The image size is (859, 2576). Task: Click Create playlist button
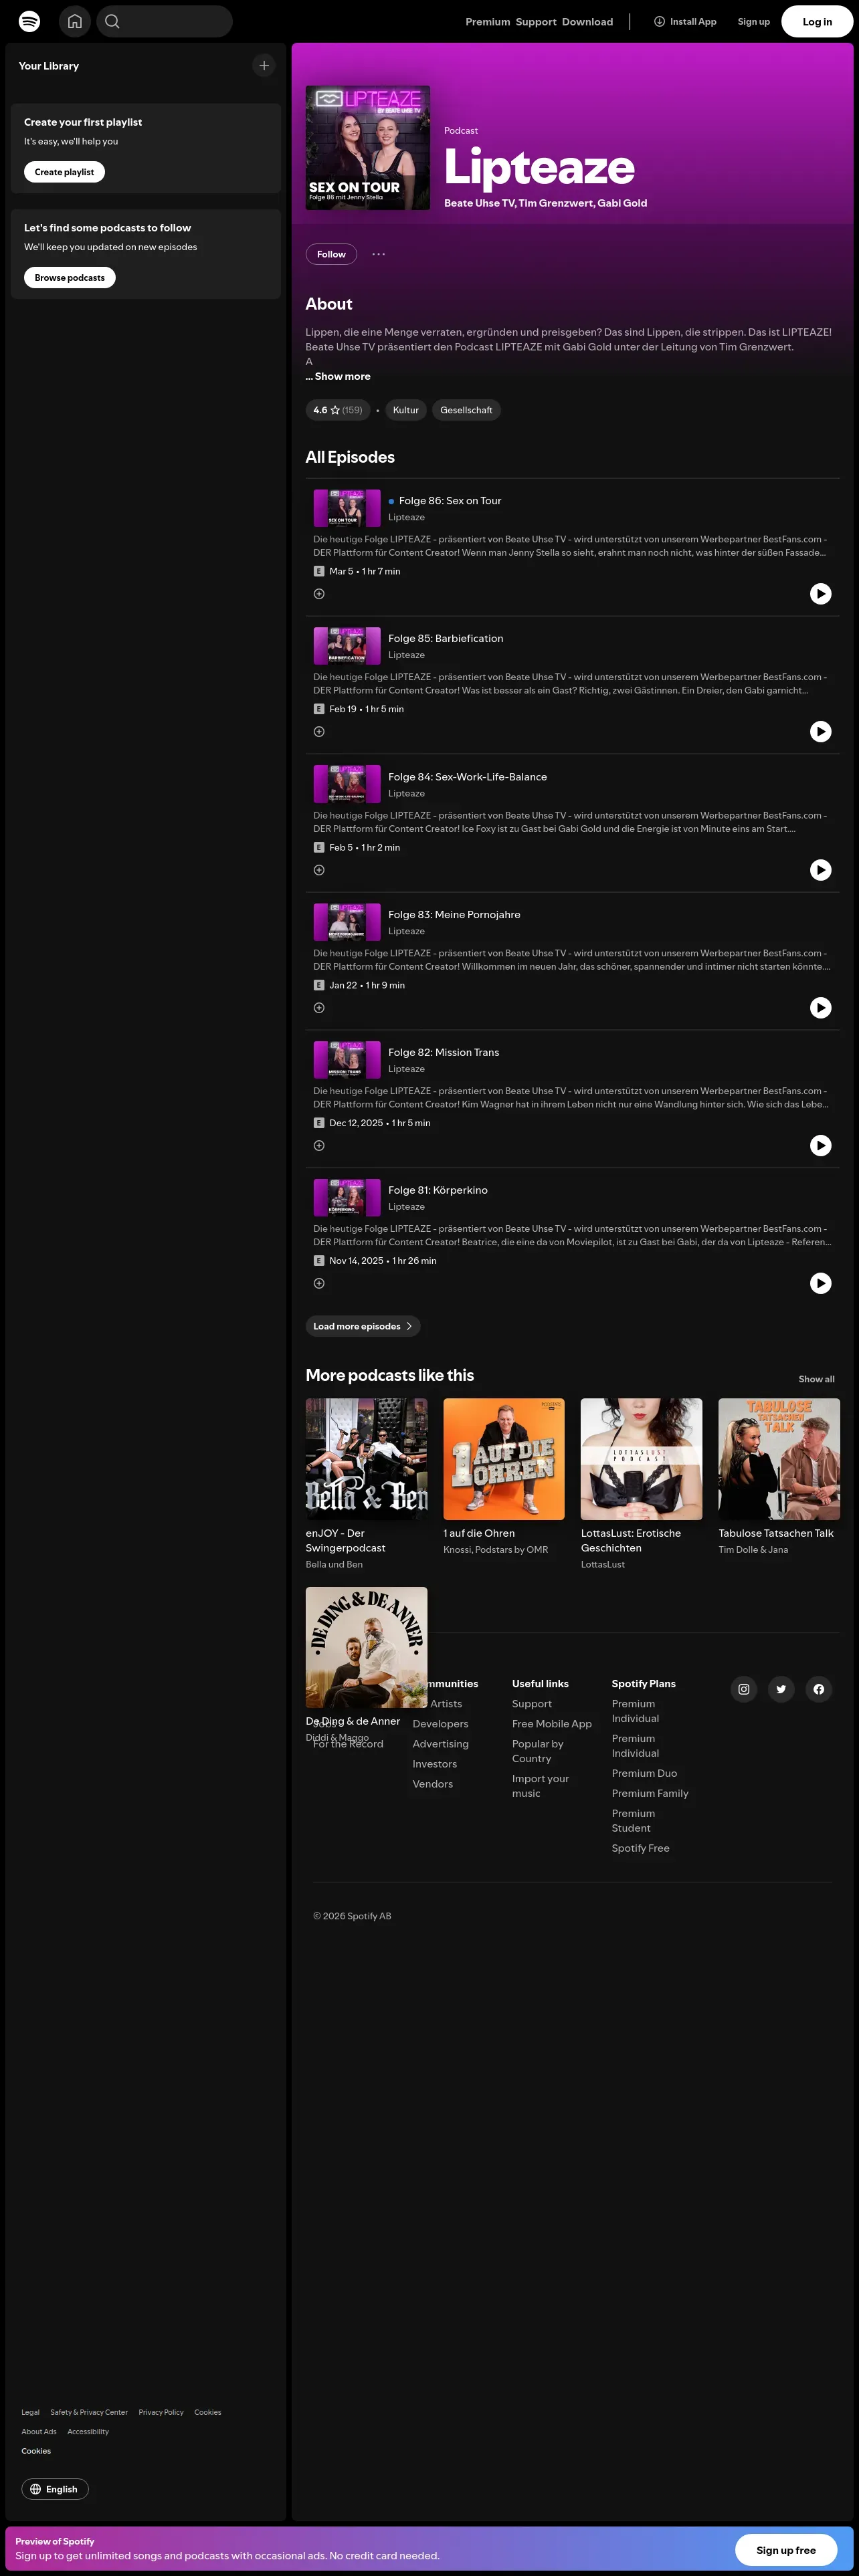click(x=64, y=172)
